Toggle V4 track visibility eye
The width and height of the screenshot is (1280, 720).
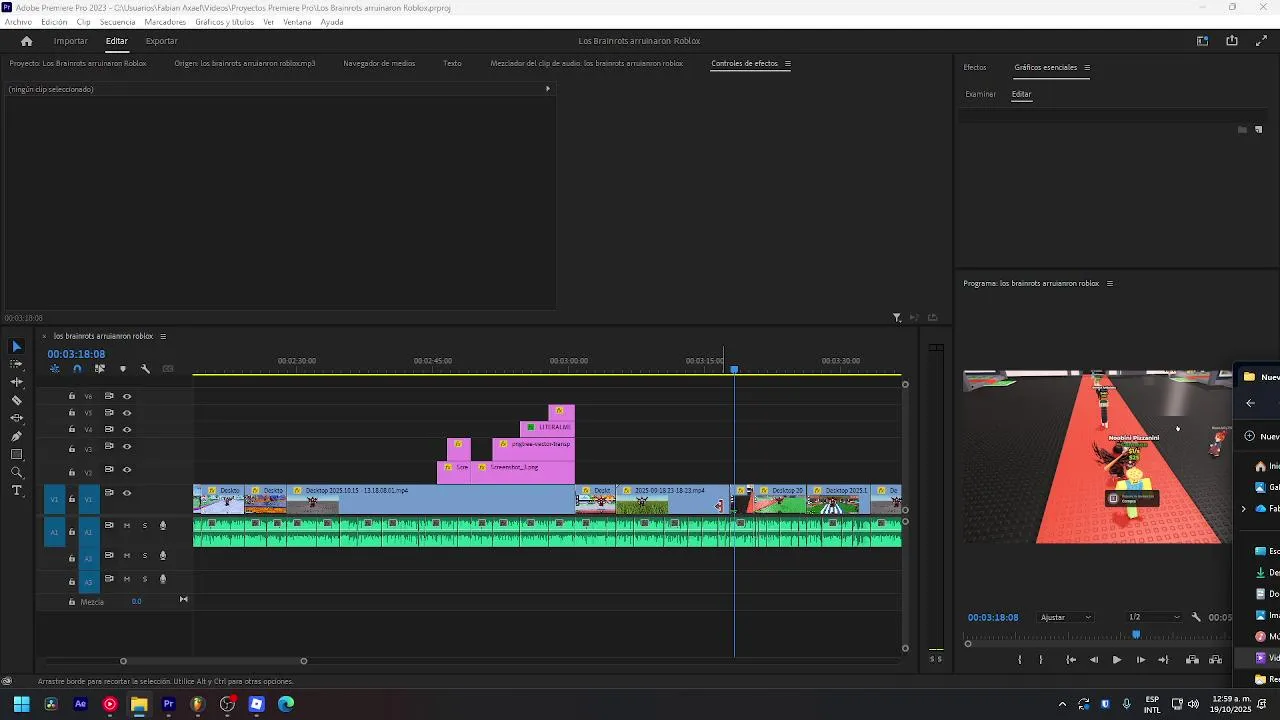(127, 428)
